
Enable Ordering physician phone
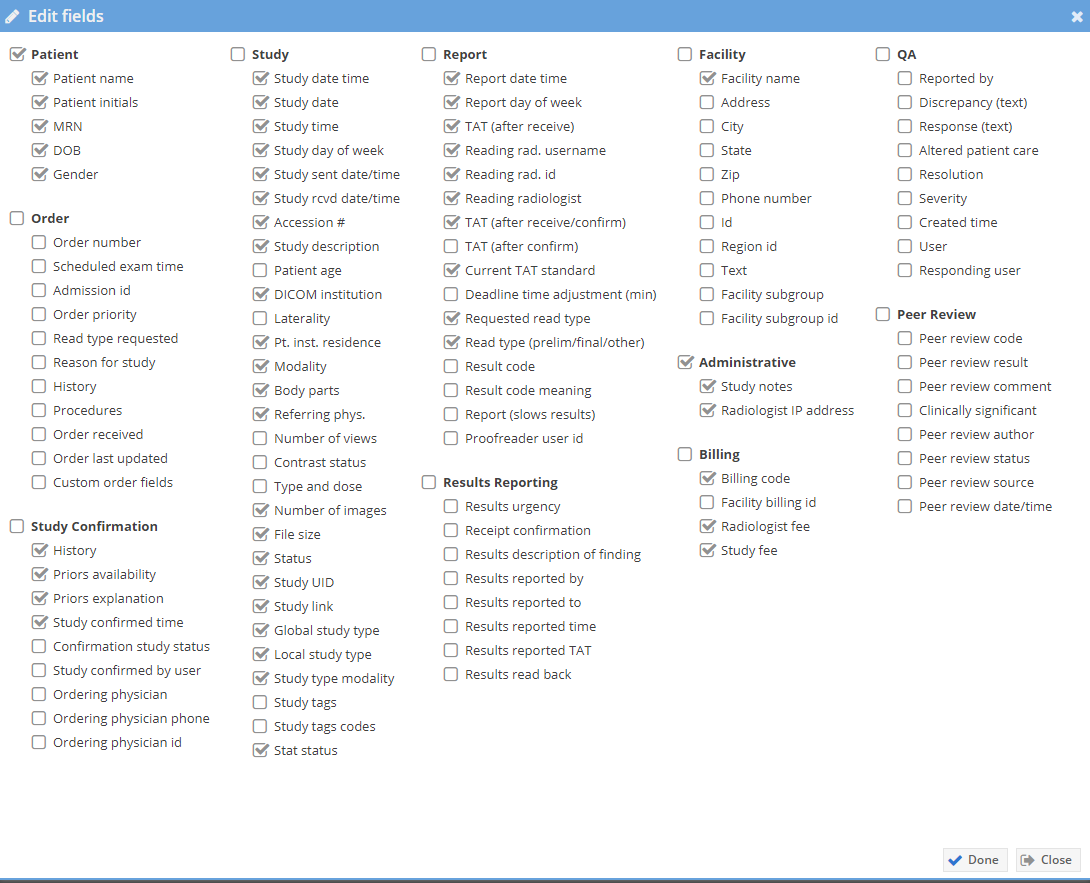click(40, 718)
